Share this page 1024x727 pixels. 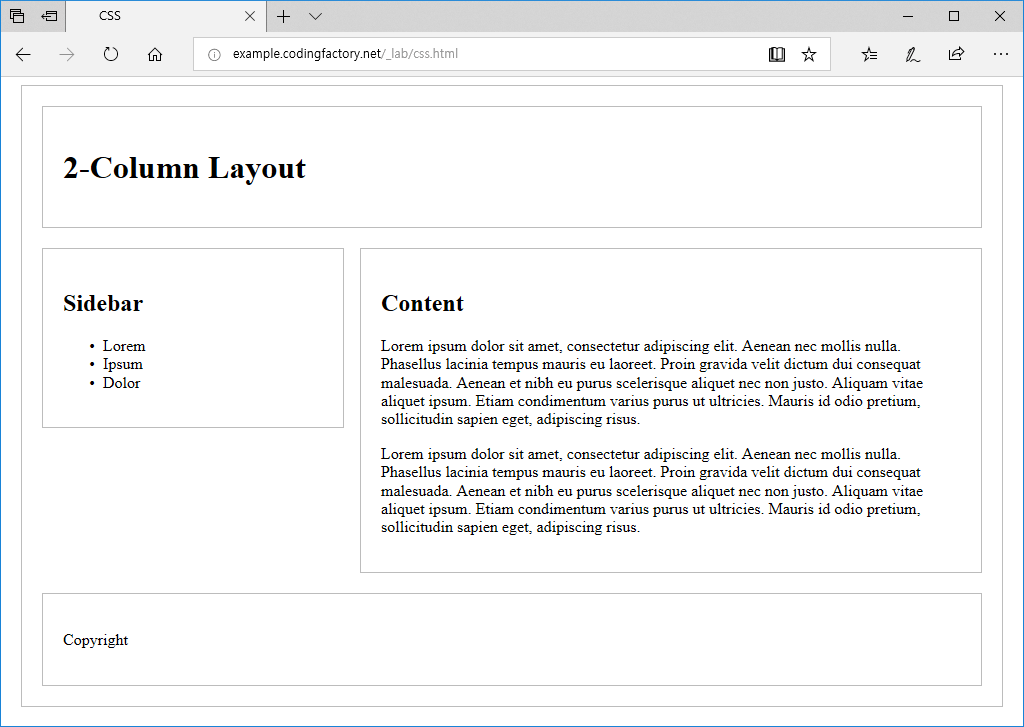click(956, 54)
